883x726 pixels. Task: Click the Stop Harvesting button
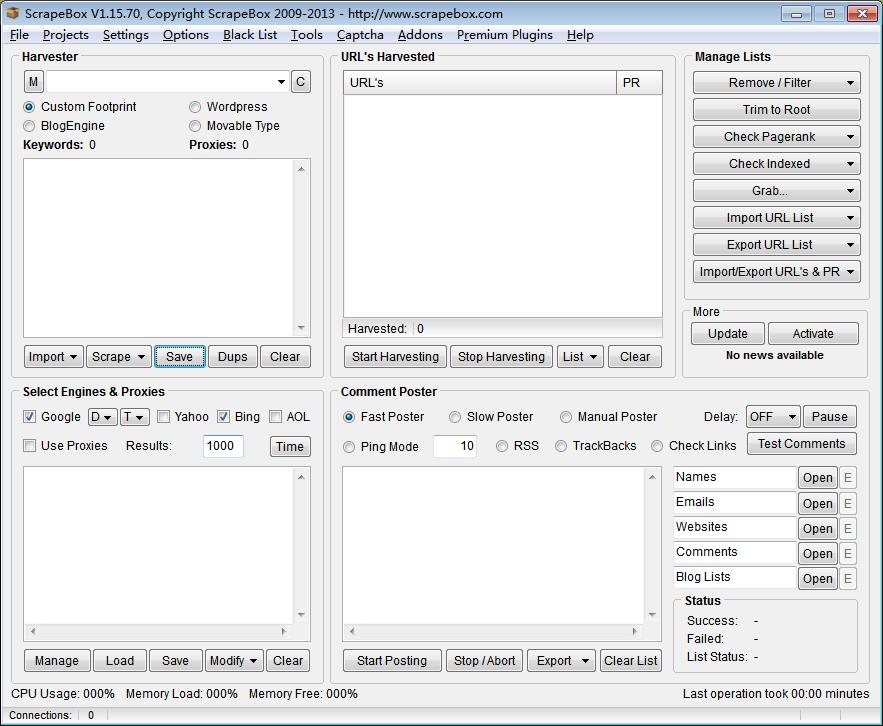pos(501,357)
